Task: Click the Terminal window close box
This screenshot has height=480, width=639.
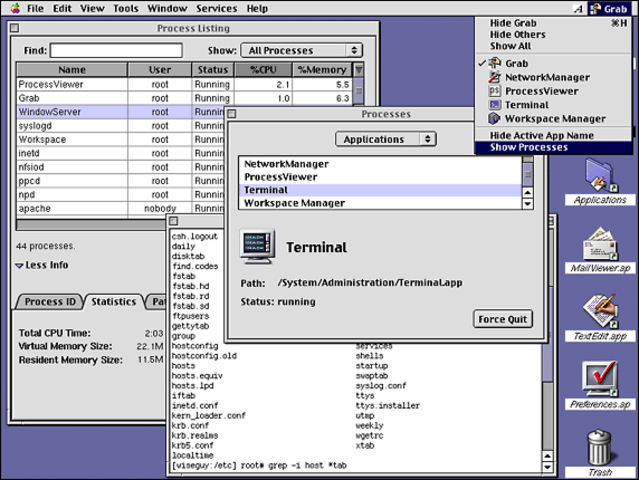Action: pos(174,221)
